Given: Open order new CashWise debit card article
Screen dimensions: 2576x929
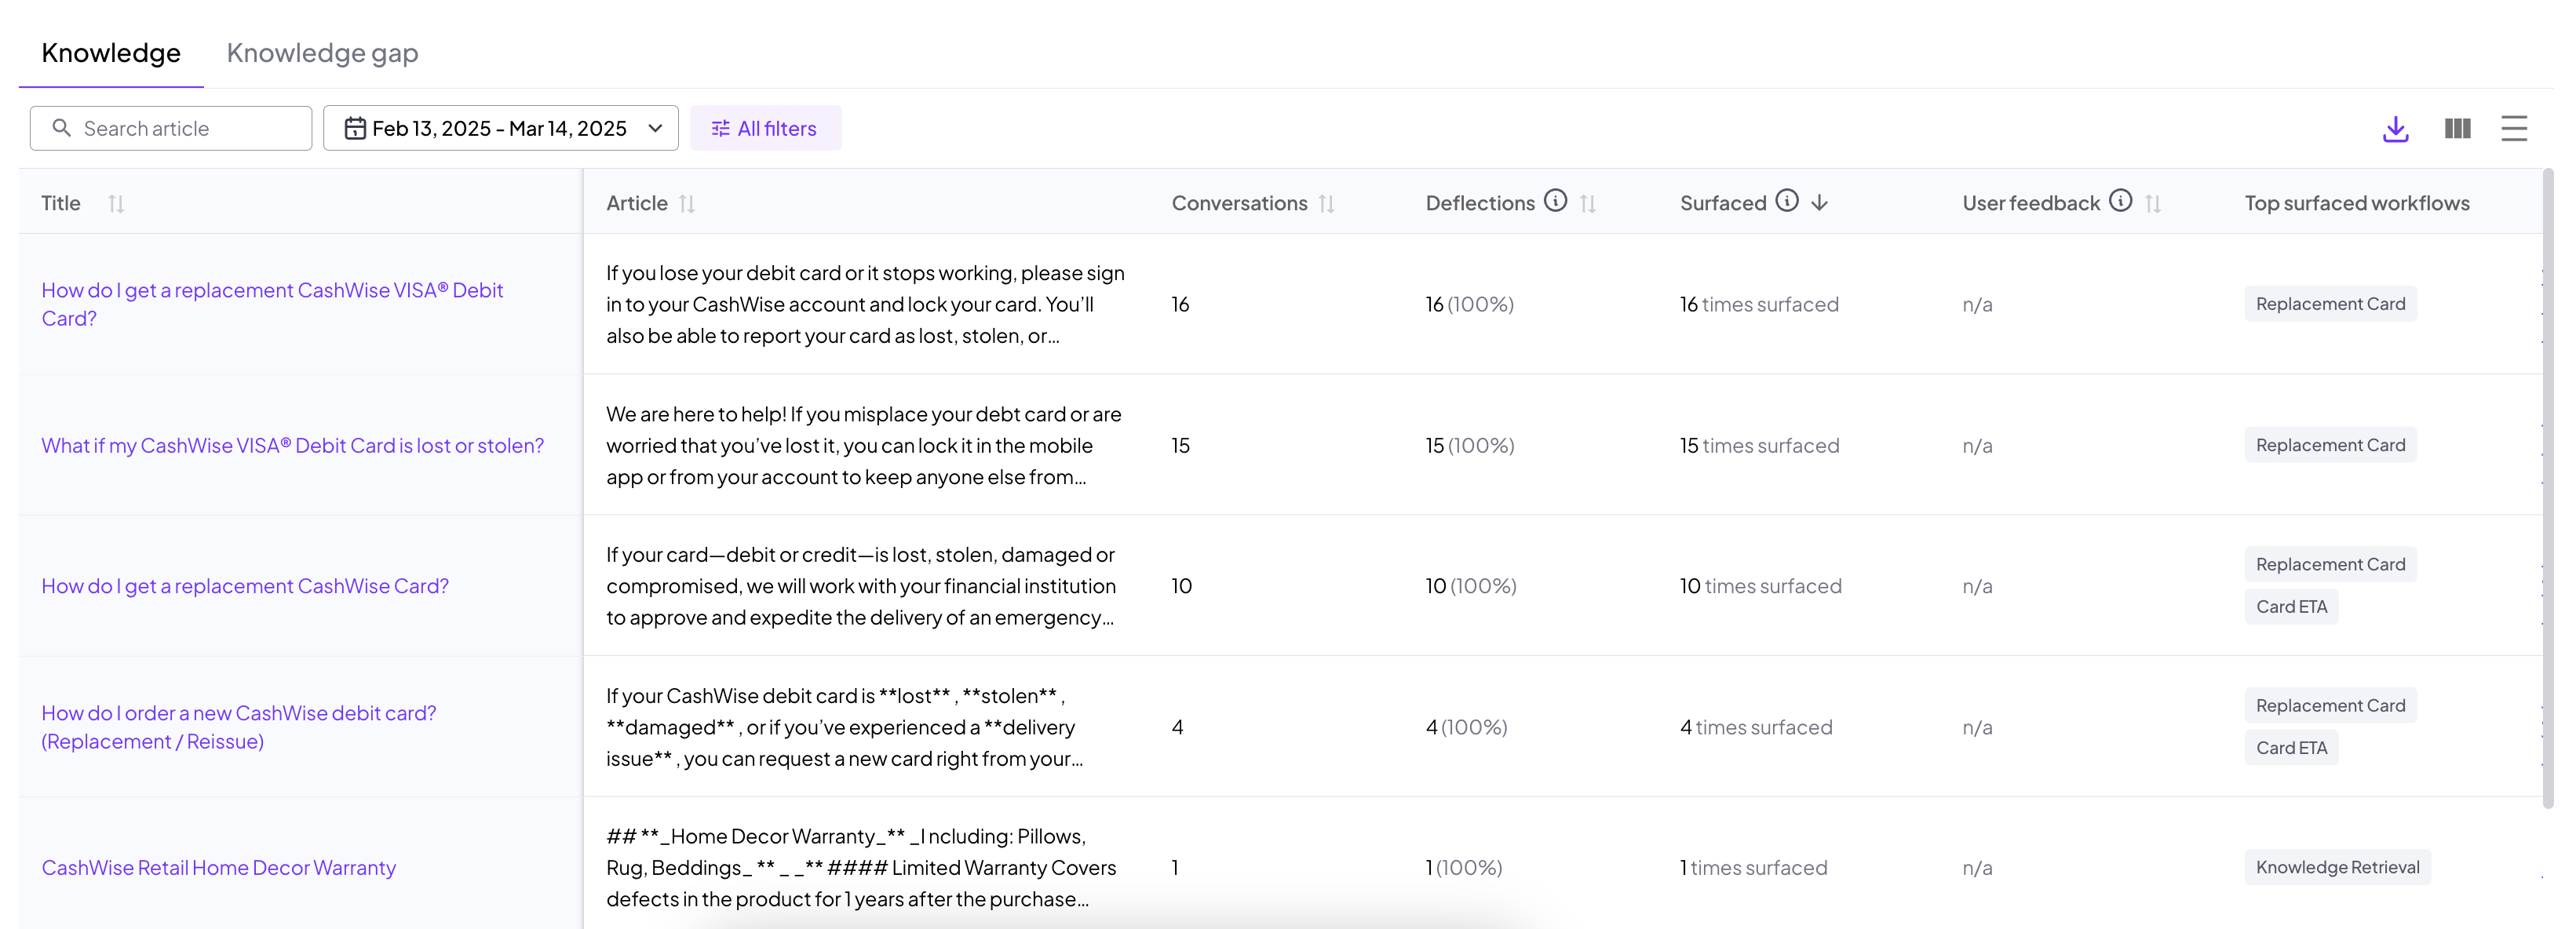Looking at the screenshot, I should (x=239, y=727).
